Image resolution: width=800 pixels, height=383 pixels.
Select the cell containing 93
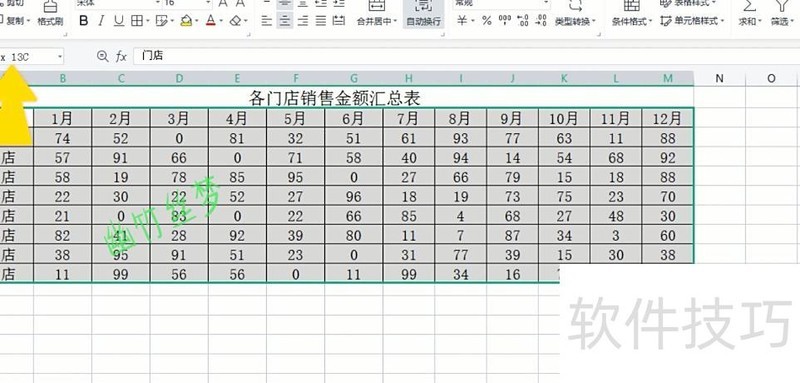pyautogui.click(x=461, y=138)
